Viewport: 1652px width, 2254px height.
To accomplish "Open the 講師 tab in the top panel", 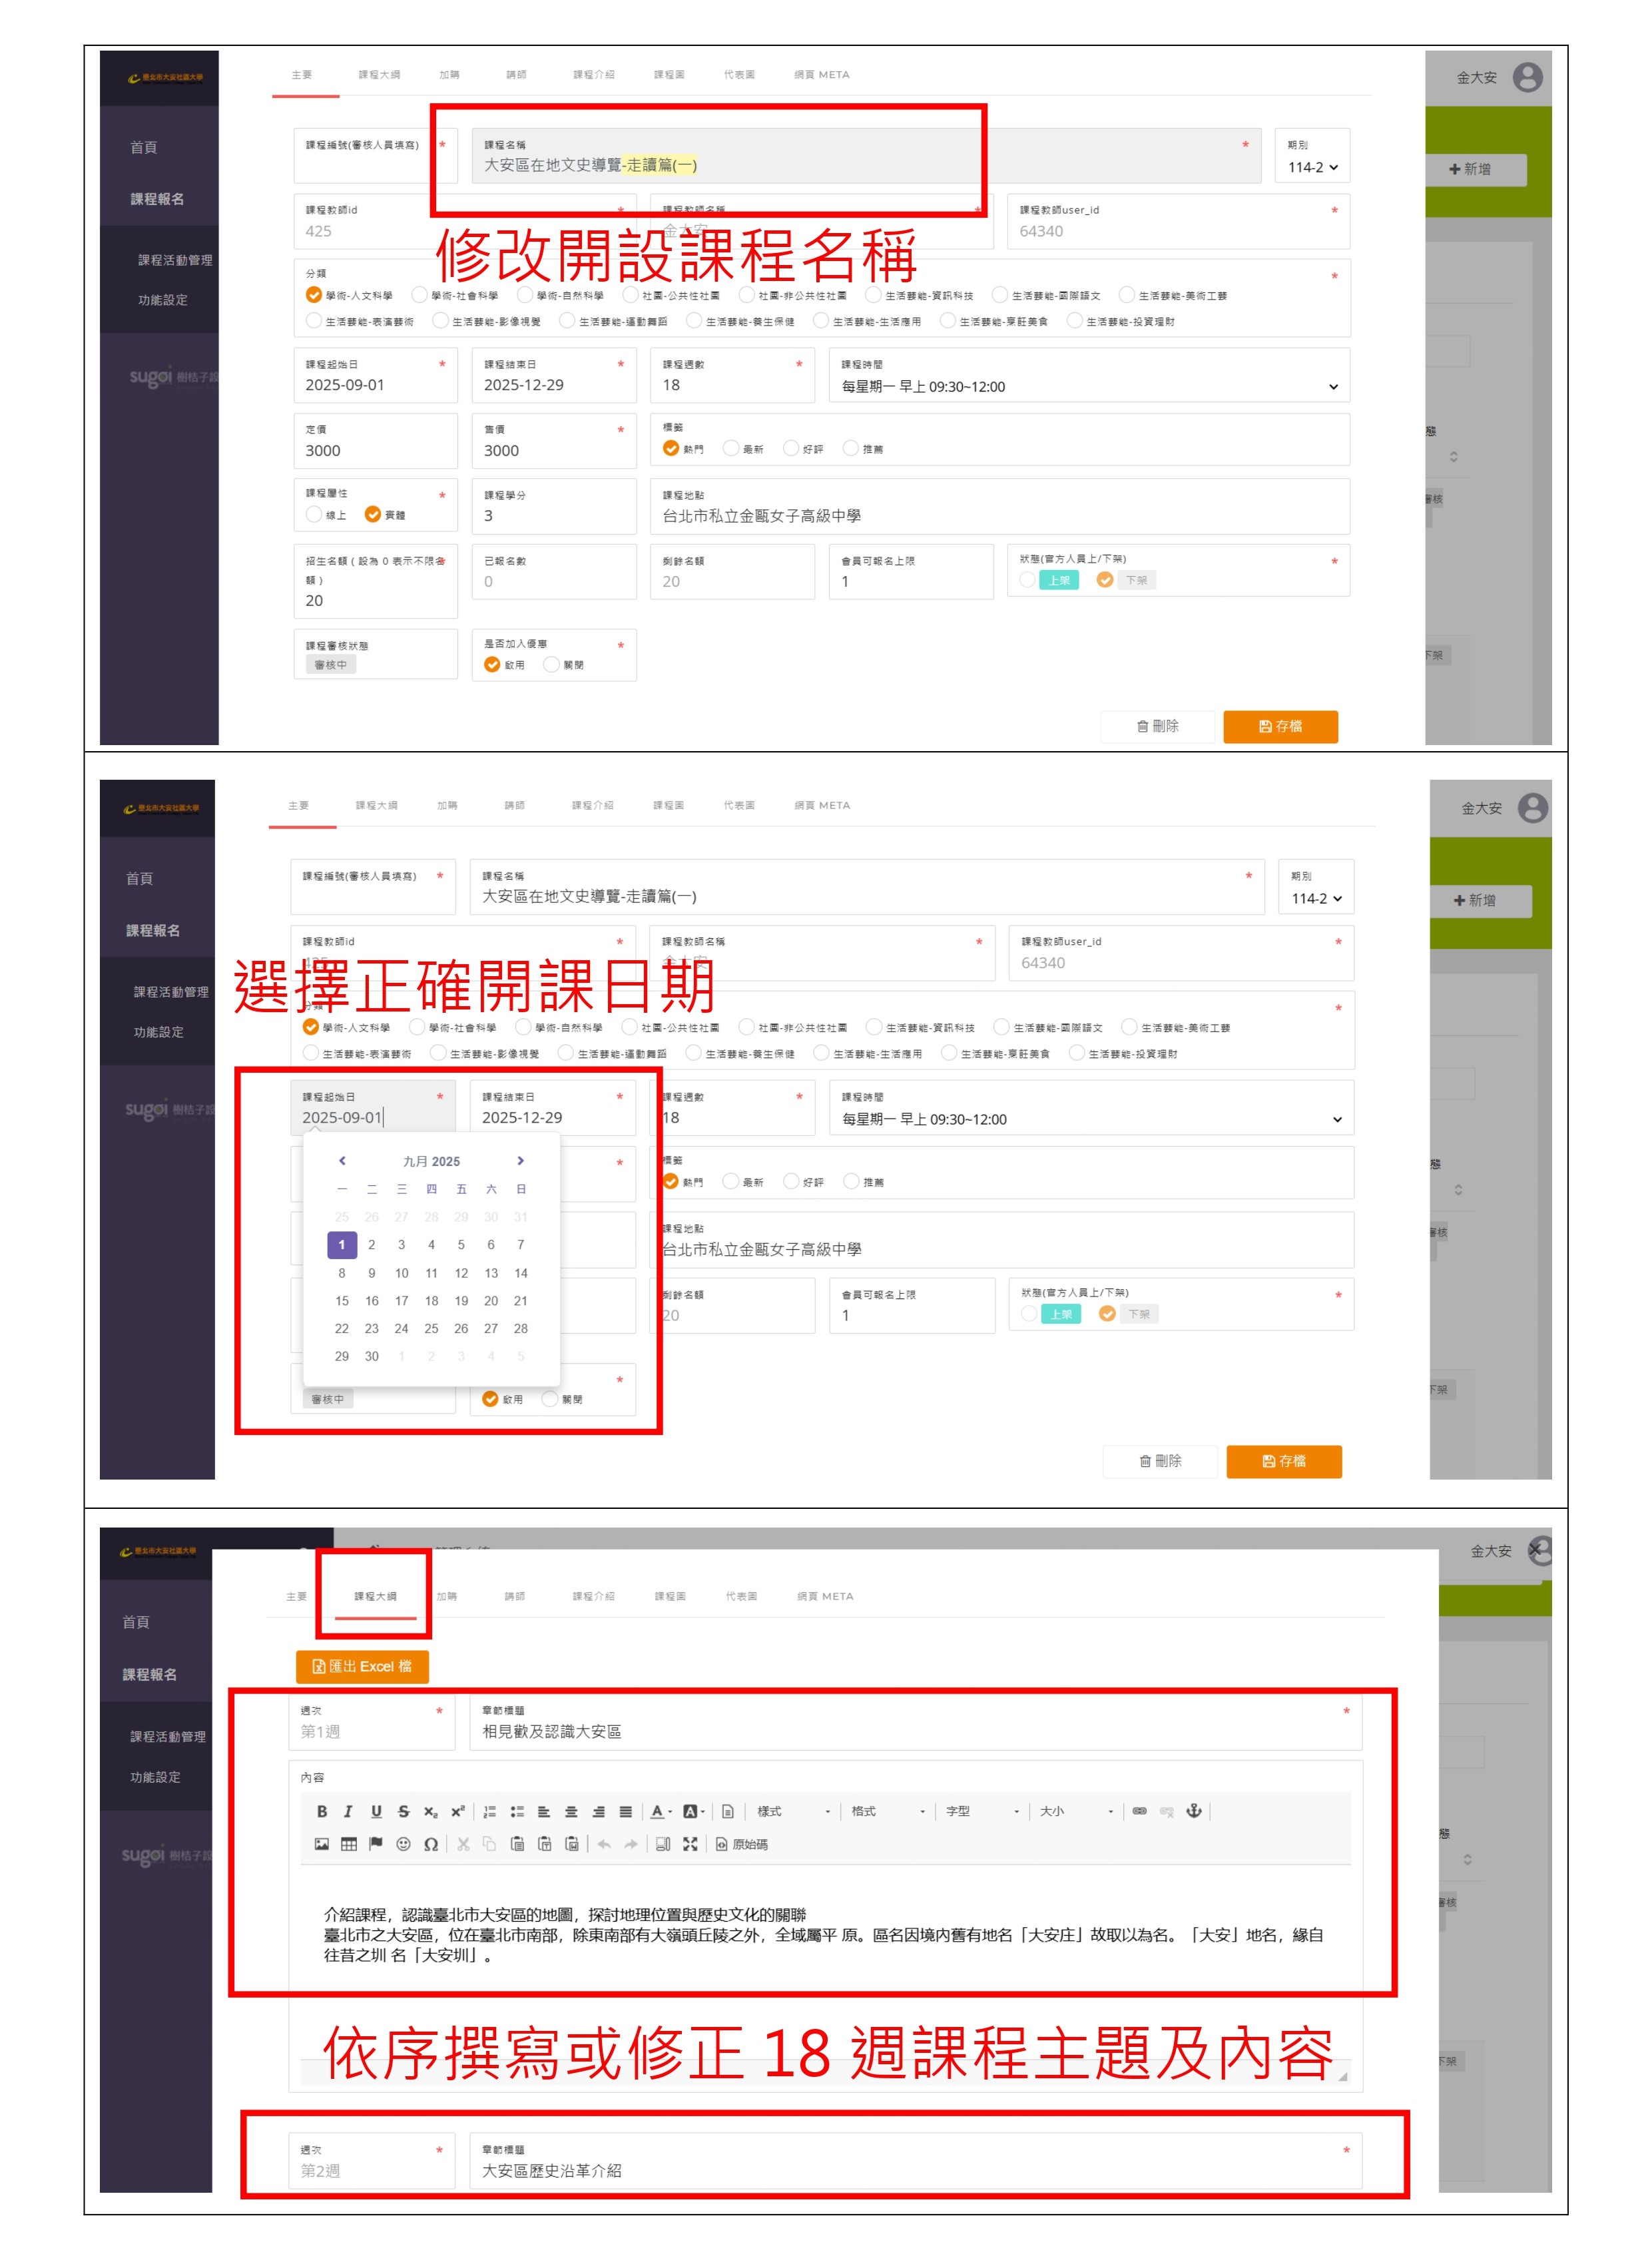I will point(516,75).
